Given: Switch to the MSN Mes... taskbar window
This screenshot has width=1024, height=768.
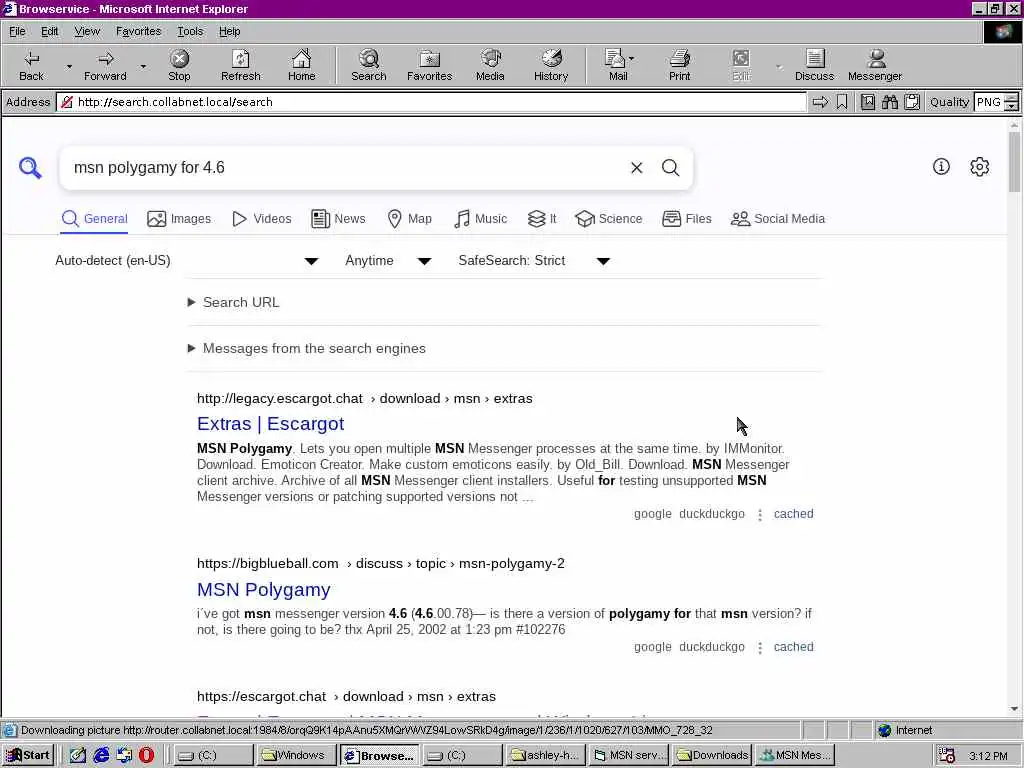Looking at the screenshot, I should (795, 756).
